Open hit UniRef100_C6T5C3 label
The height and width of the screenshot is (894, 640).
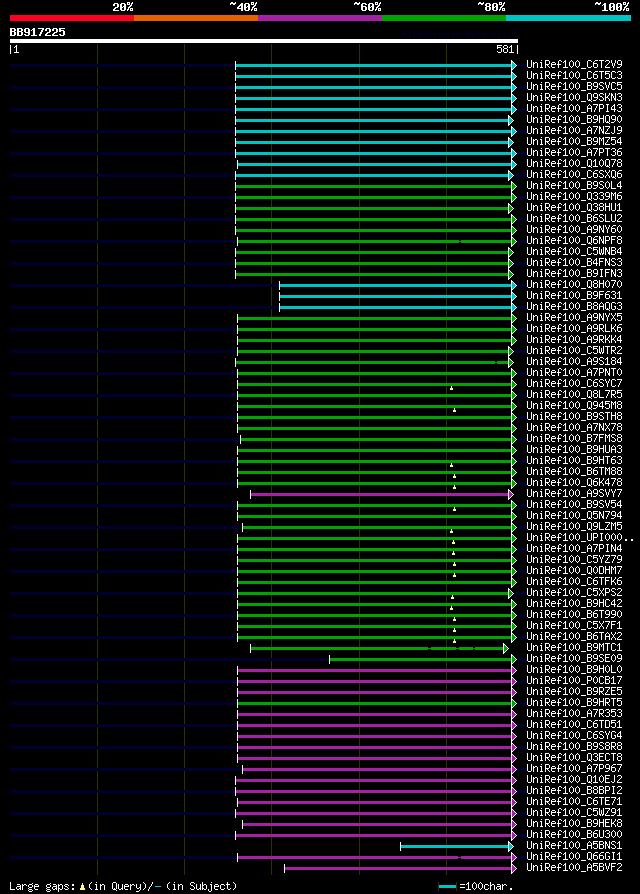click(574, 75)
